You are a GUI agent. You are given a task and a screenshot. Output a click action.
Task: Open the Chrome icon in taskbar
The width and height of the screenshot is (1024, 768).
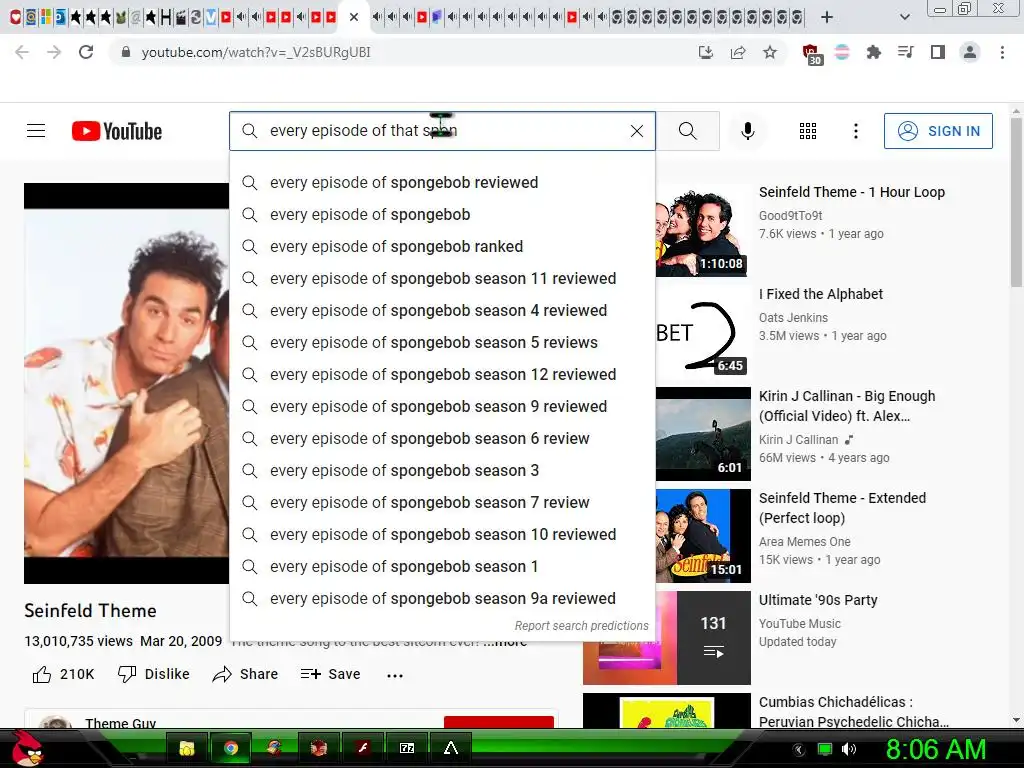(x=231, y=748)
